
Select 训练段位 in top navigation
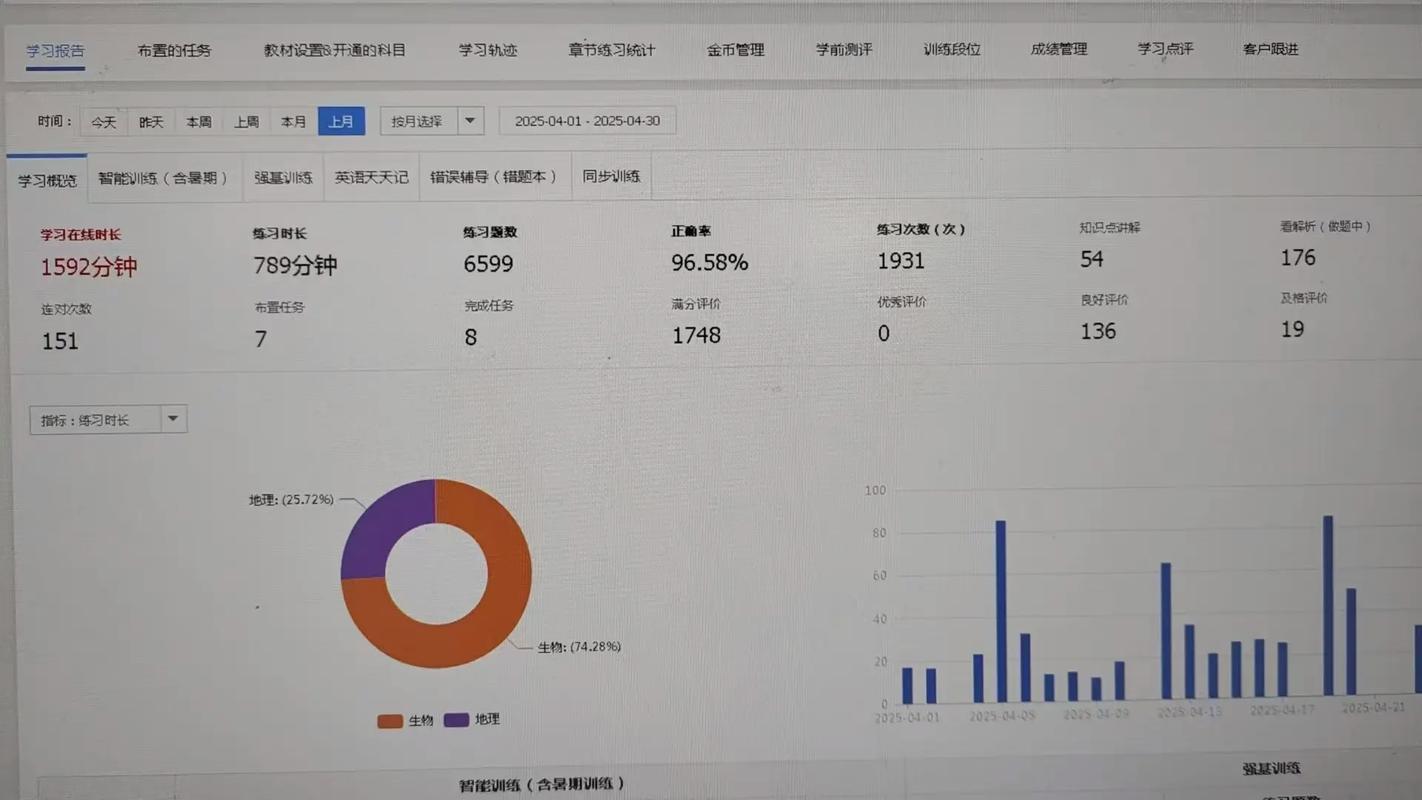[x=952, y=49]
